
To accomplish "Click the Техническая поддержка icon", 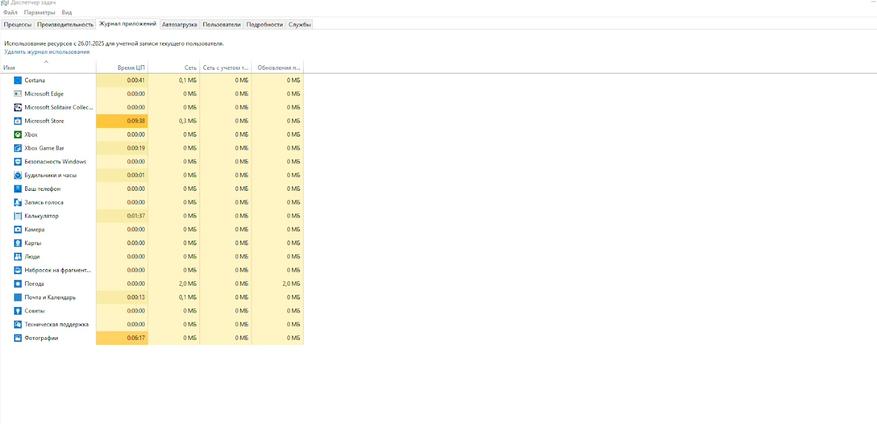I will click(17, 324).
